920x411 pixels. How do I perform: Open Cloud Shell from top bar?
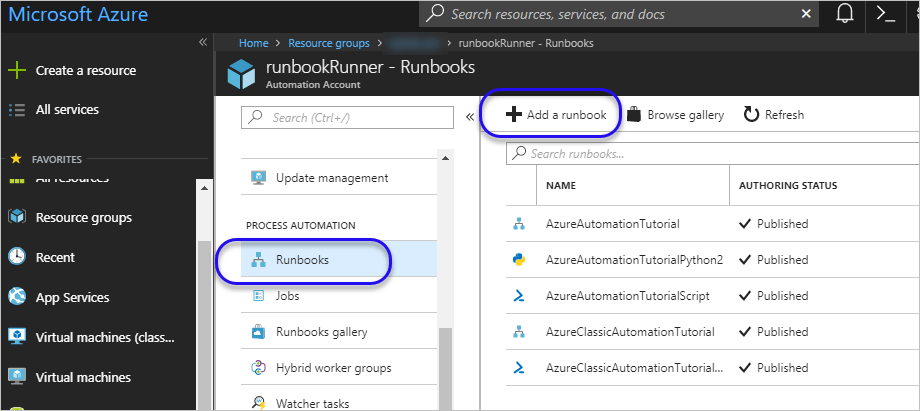tap(885, 14)
